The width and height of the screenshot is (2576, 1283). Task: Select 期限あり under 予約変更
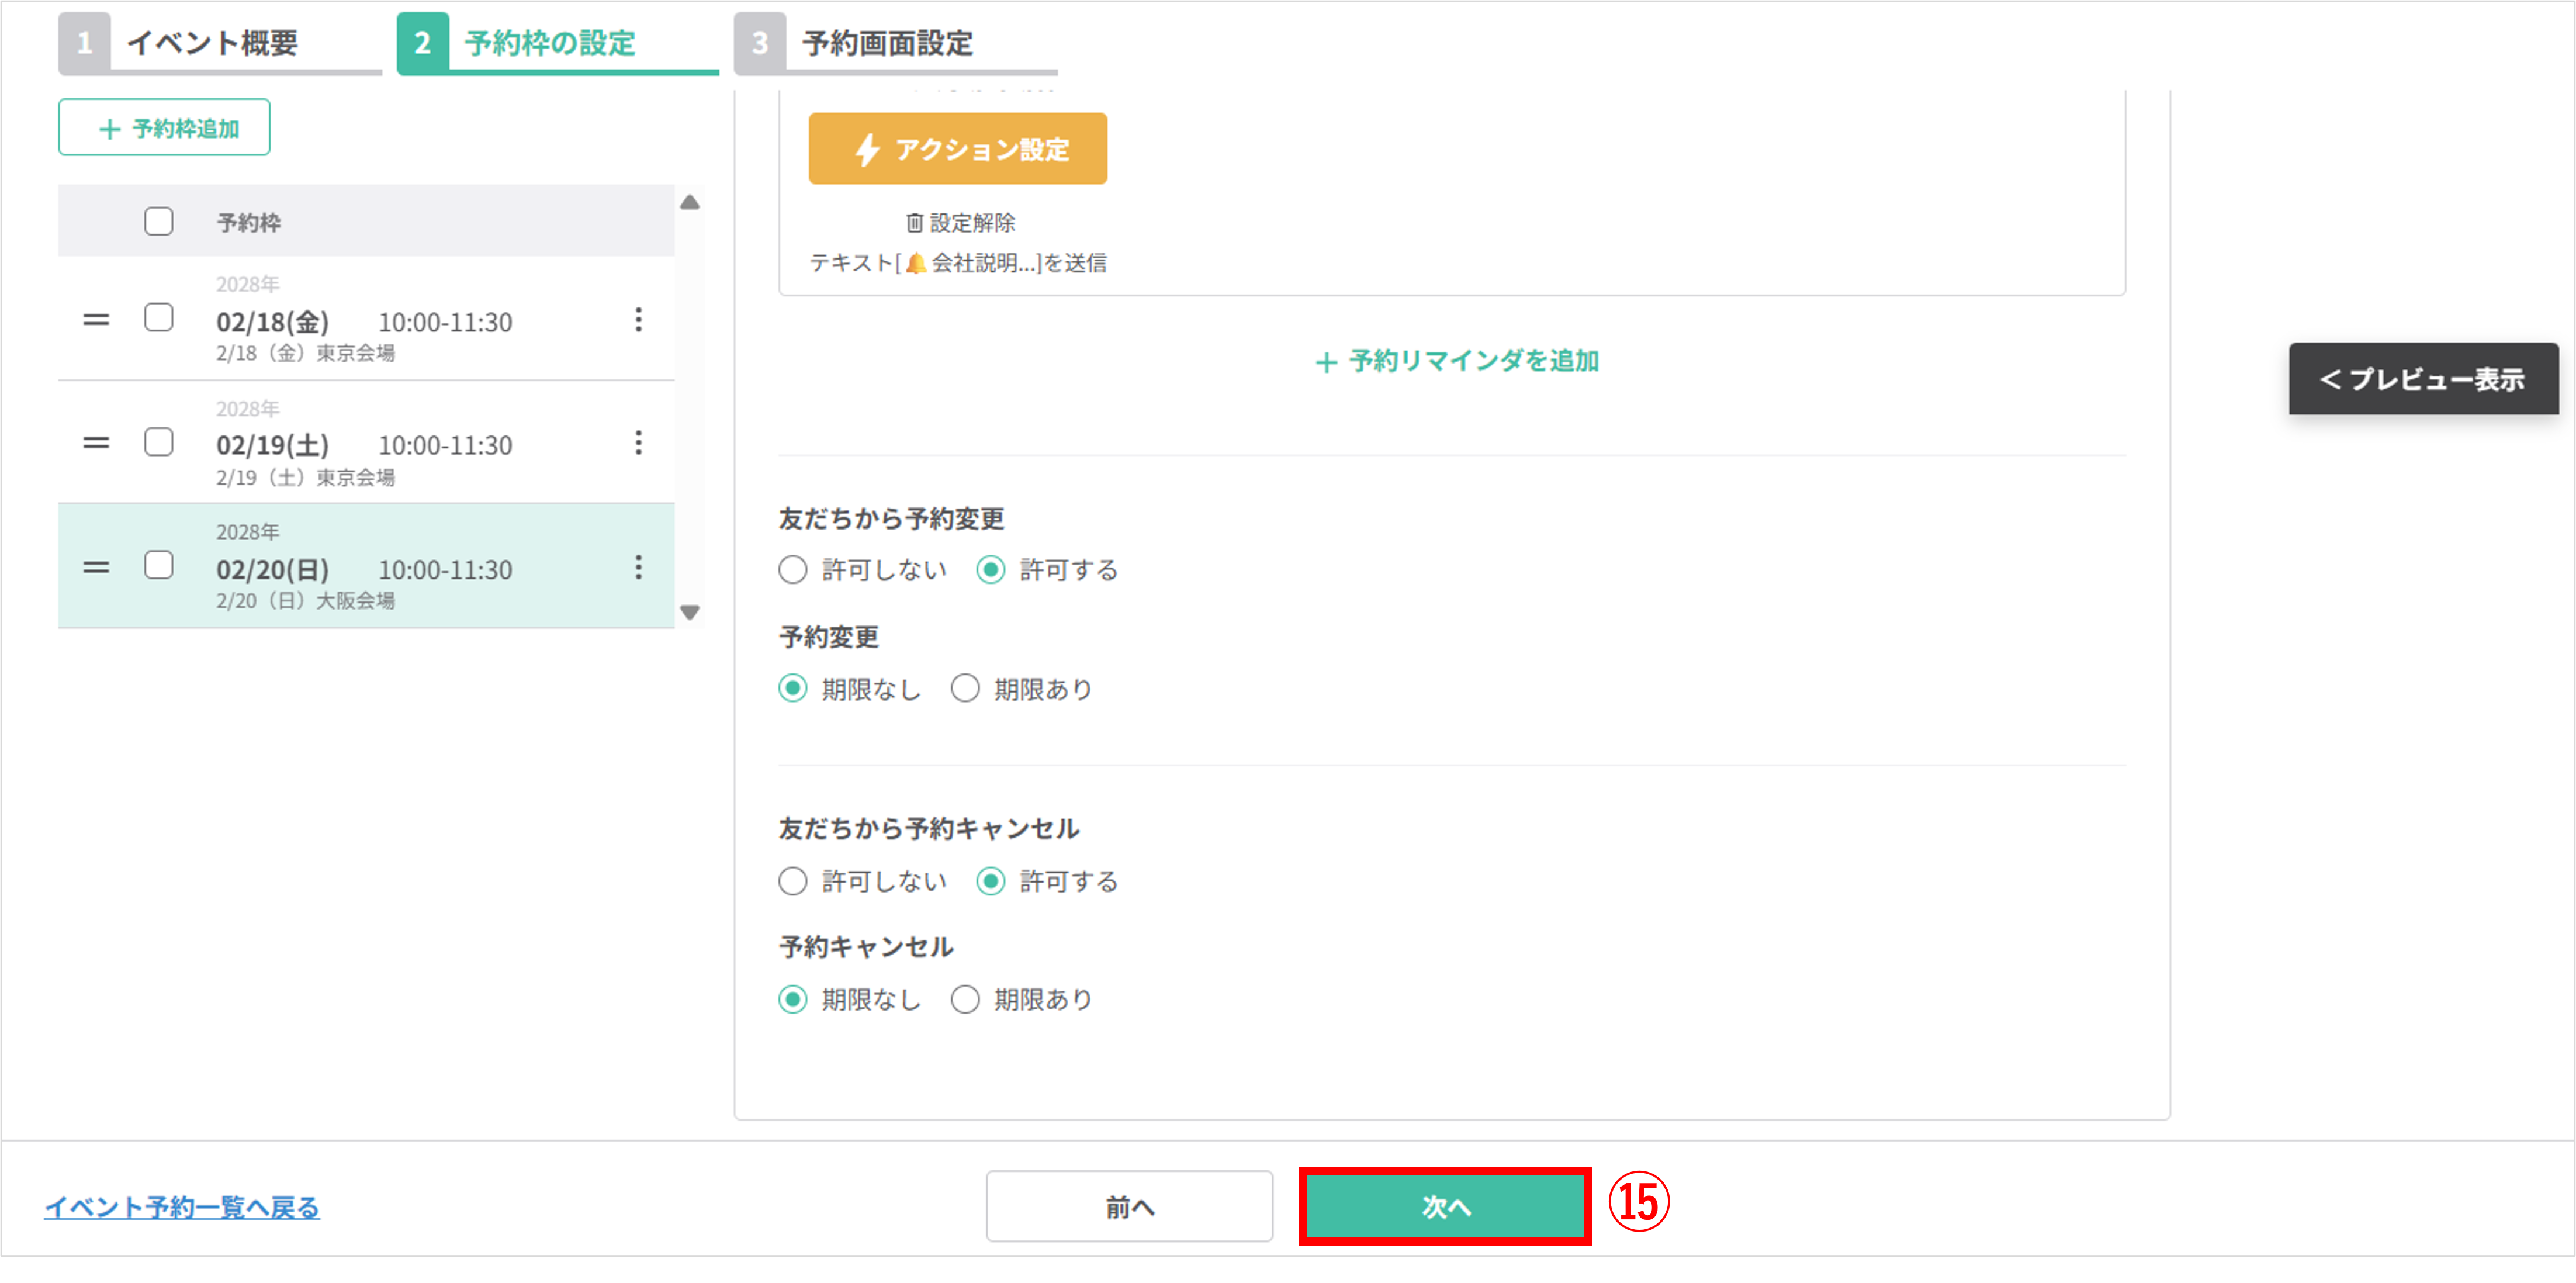click(x=965, y=689)
